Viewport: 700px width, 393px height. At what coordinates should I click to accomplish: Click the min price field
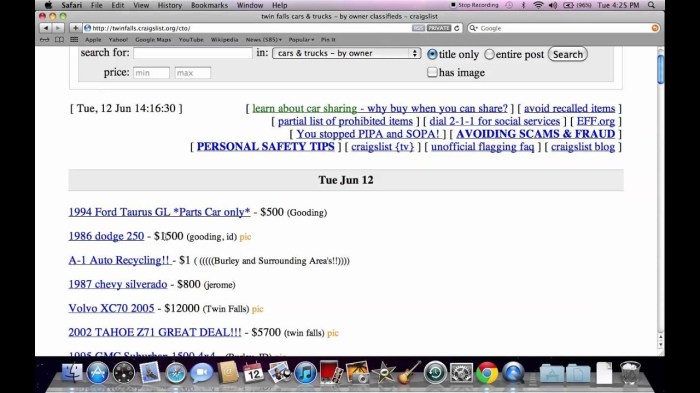[x=151, y=73]
